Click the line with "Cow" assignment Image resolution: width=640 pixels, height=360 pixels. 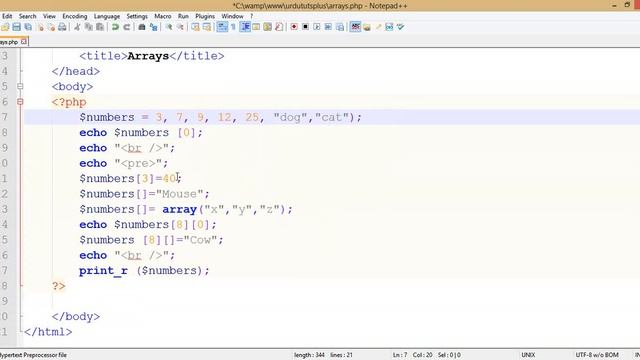point(151,240)
